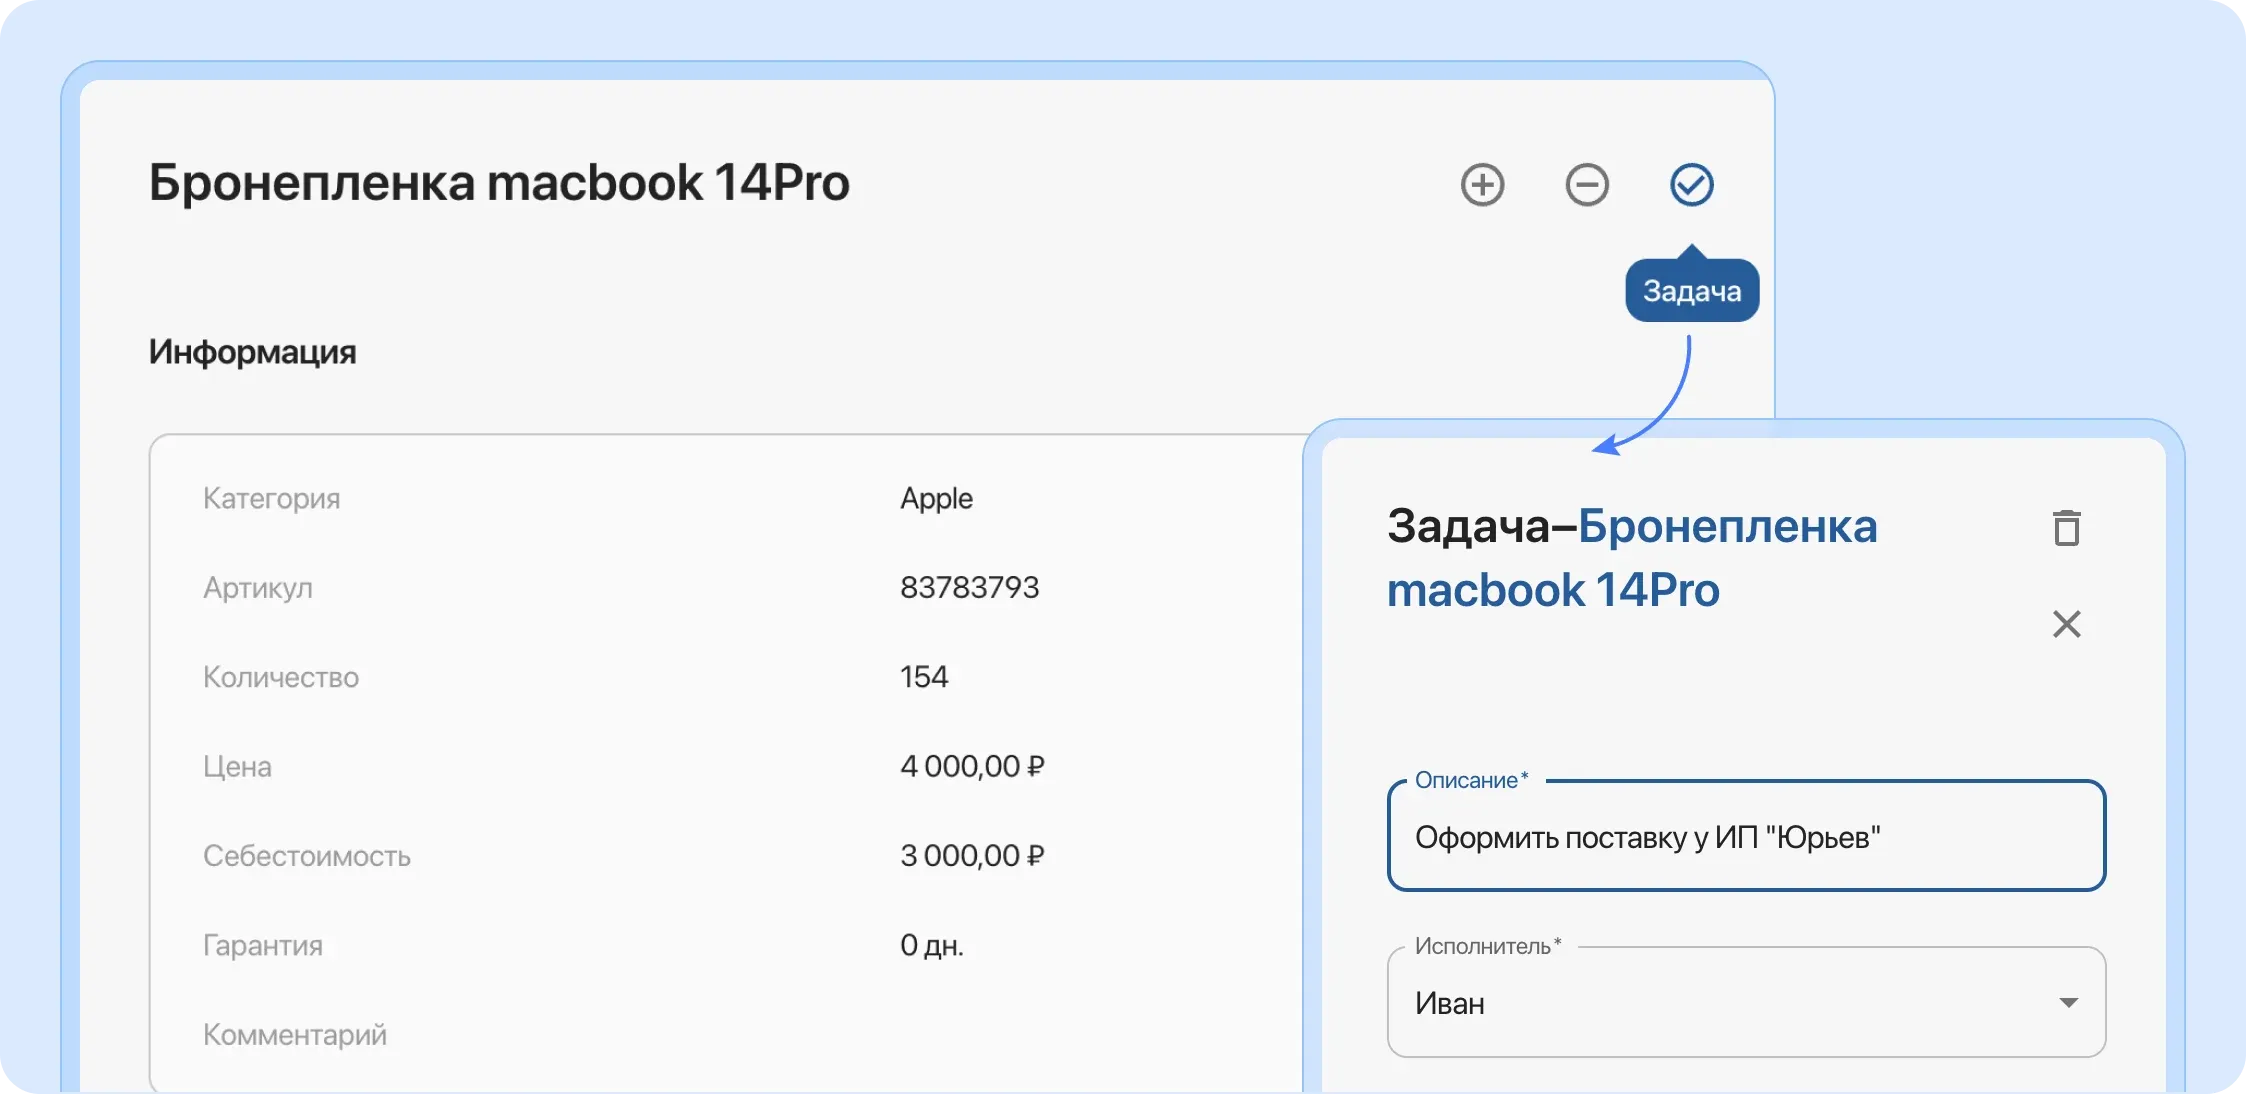Select the Apple category value
Viewport: 2246px width, 1094px height.
[x=936, y=499]
